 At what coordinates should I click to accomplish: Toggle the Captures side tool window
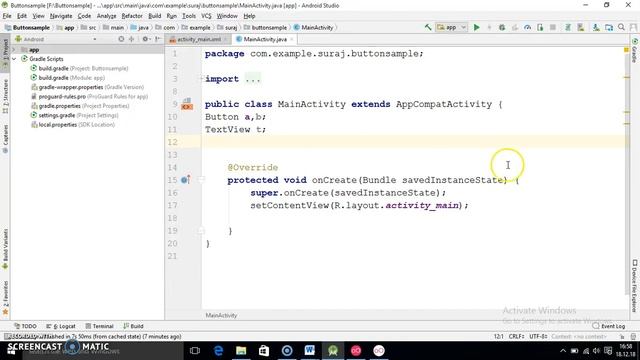tap(5, 139)
